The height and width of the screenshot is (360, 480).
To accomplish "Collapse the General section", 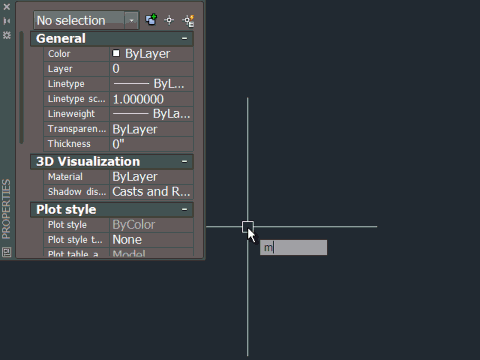I will click(184, 39).
